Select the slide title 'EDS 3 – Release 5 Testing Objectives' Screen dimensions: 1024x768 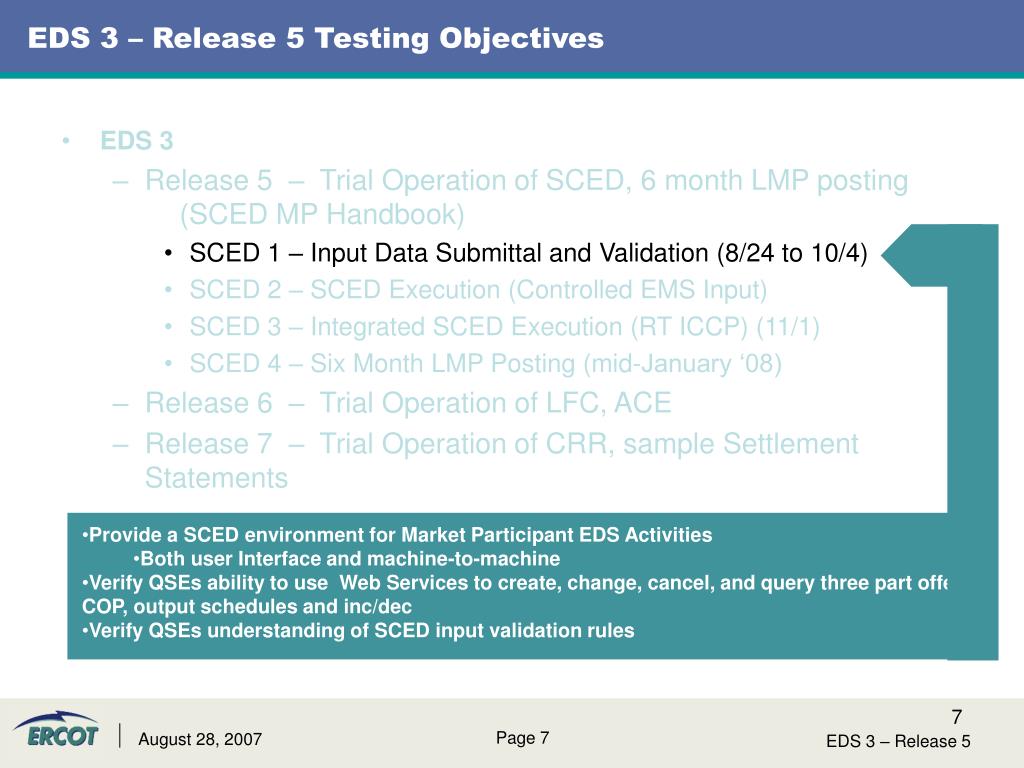click(316, 38)
